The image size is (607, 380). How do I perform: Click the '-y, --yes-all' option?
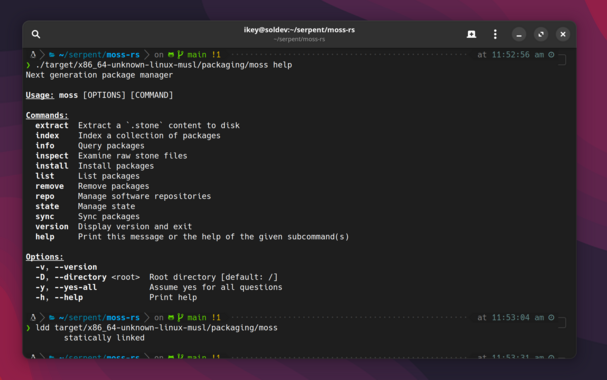66,287
